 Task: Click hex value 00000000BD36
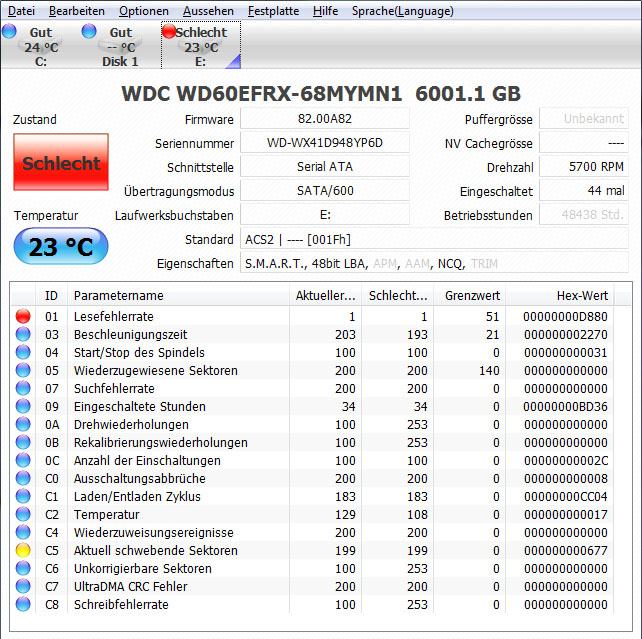[x=565, y=406]
